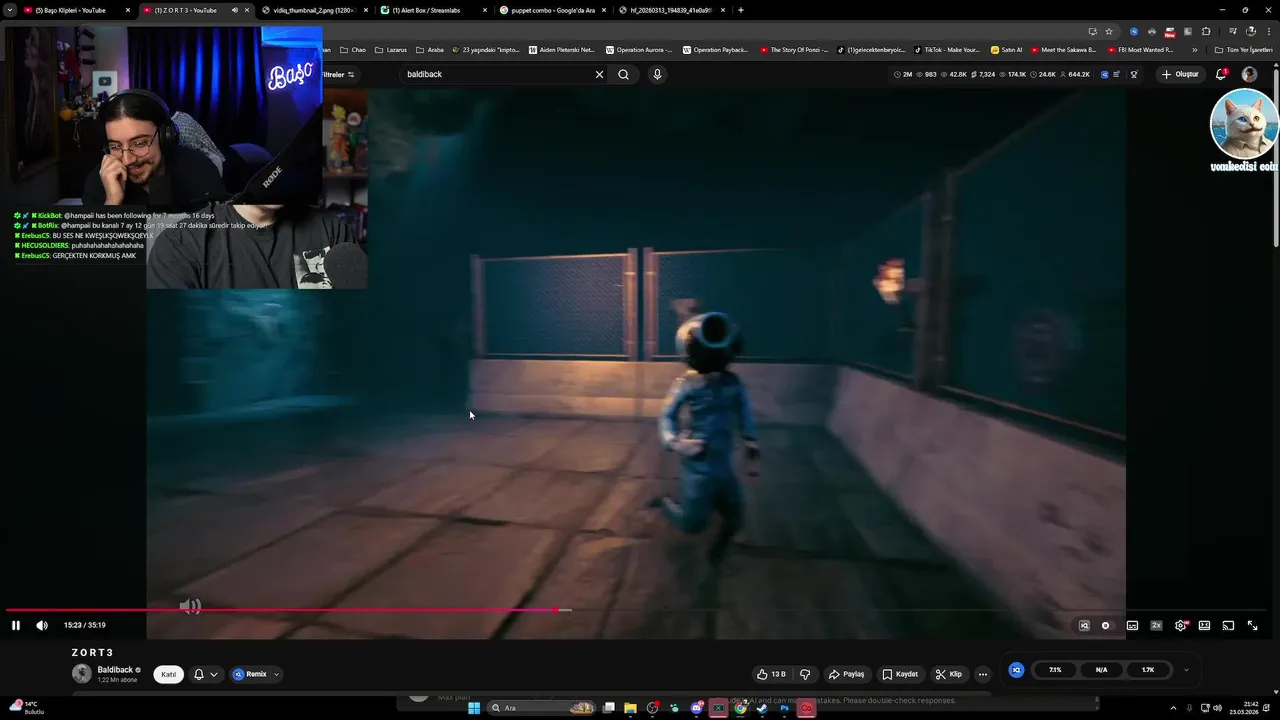This screenshot has width=1280, height=720.
Task: Click the vidIQ round blue icon below the video
Action: point(1016,670)
